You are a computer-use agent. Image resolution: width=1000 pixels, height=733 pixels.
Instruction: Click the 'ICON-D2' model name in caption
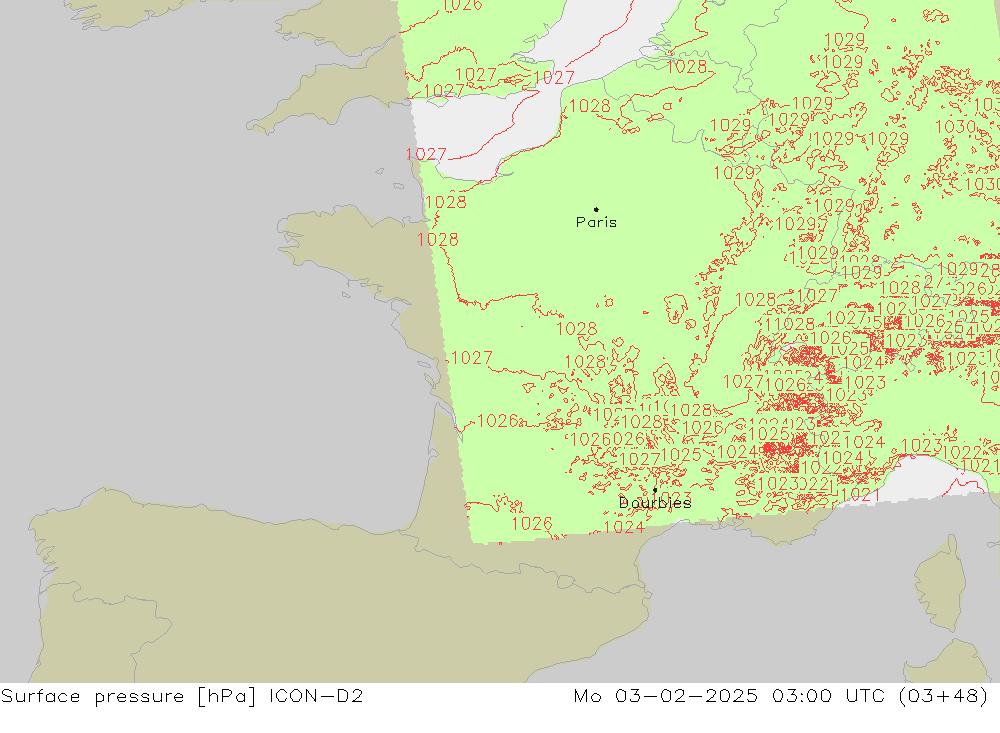coord(316,695)
